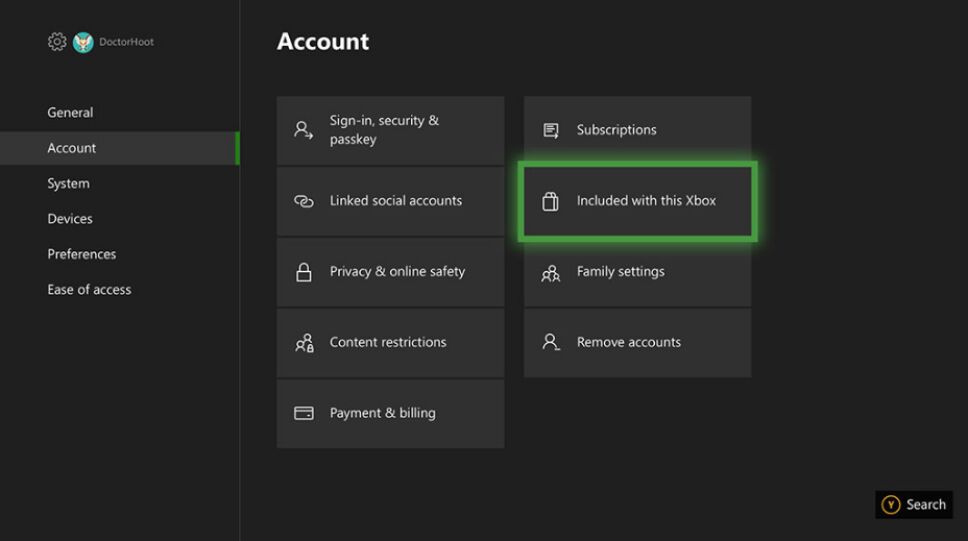Click the content restrictions people-lock icon
Viewport: 968px width, 541px height.
click(304, 343)
